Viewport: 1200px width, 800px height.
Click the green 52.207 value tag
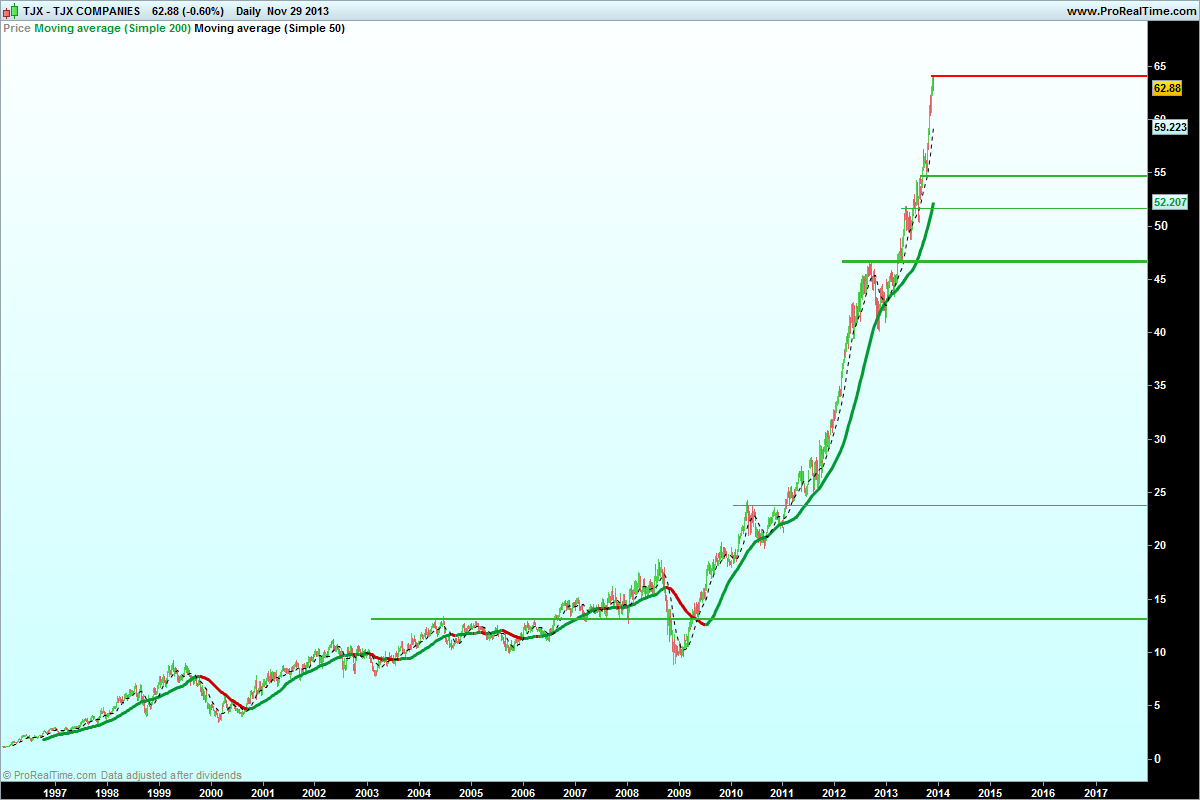coord(1169,201)
